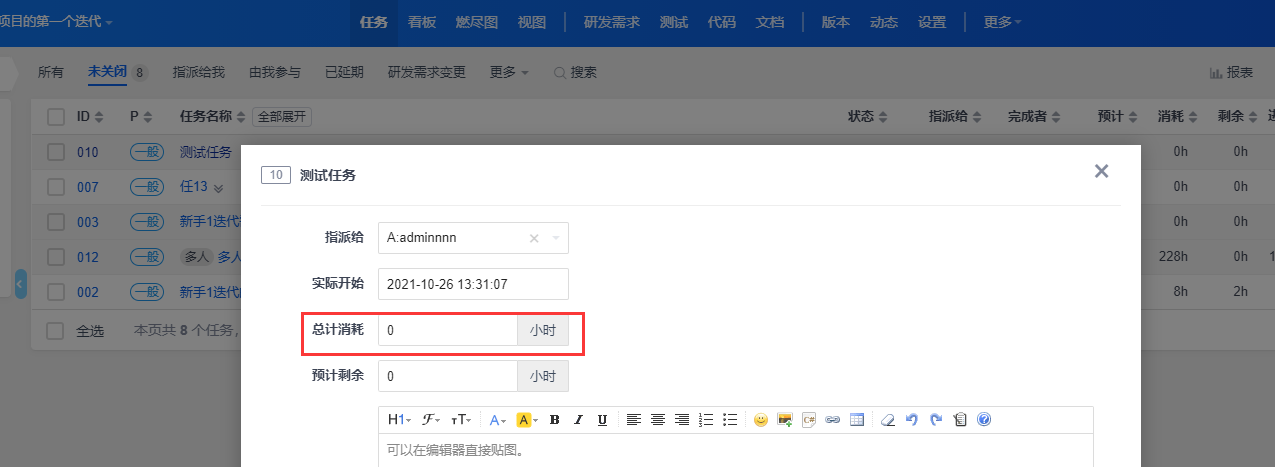Viewport: 1275px width, 467px height.
Task: Click the editor text area
Action: pos(736,450)
